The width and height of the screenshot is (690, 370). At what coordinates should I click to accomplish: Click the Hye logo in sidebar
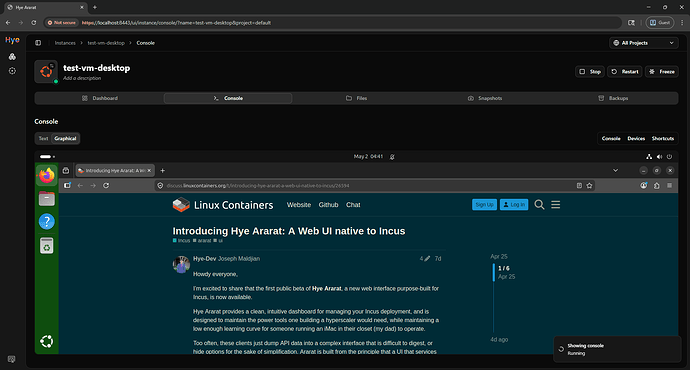[x=12, y=40]
